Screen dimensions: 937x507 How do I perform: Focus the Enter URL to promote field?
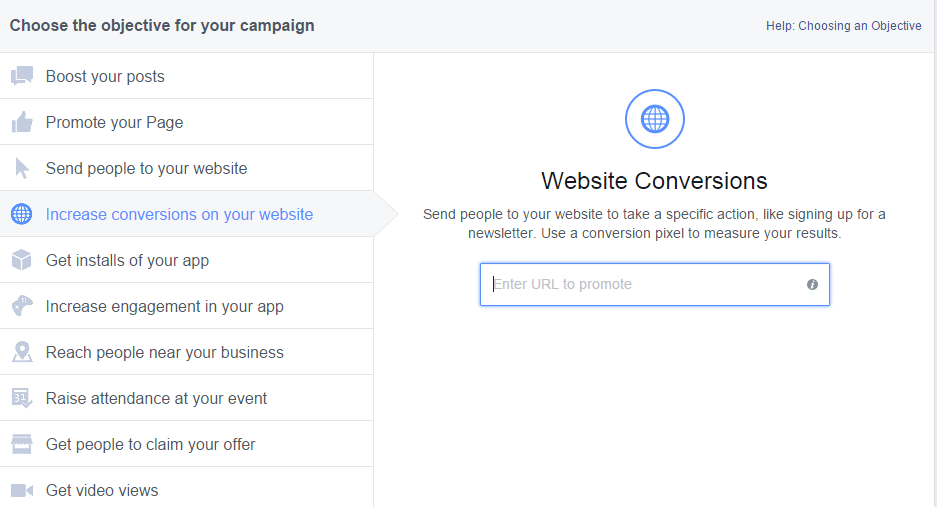645,285
